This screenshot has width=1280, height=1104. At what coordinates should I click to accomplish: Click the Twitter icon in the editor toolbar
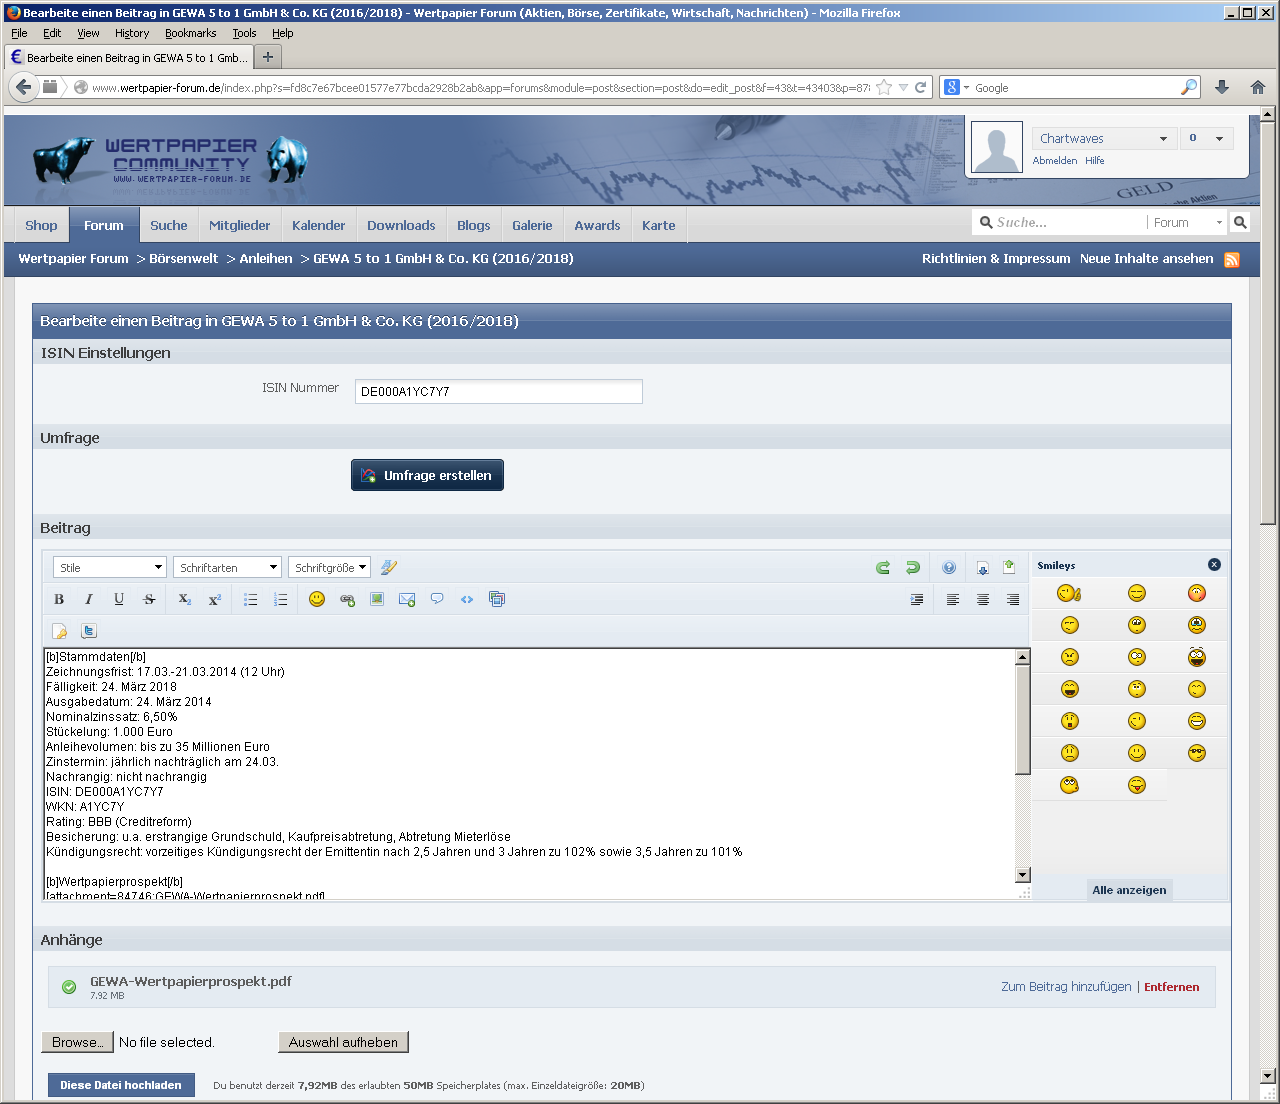(x=89, y=631)
